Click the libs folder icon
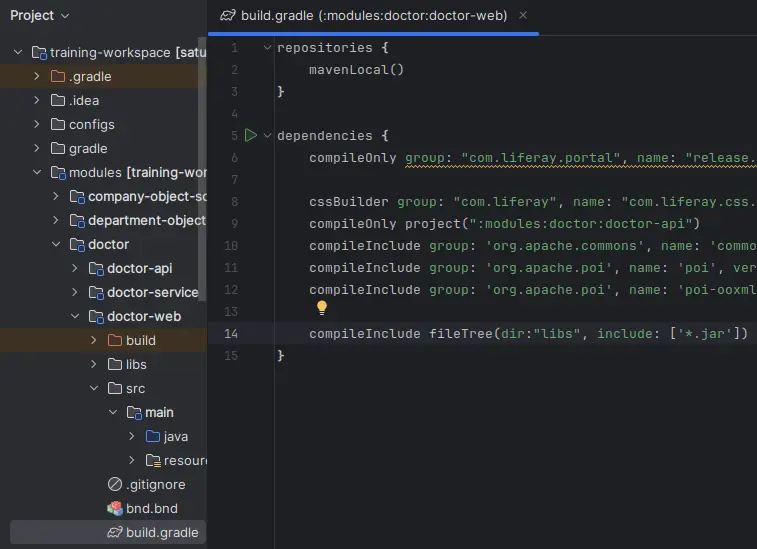Viewport: 757px width, 549px height. tap(115, 364)
